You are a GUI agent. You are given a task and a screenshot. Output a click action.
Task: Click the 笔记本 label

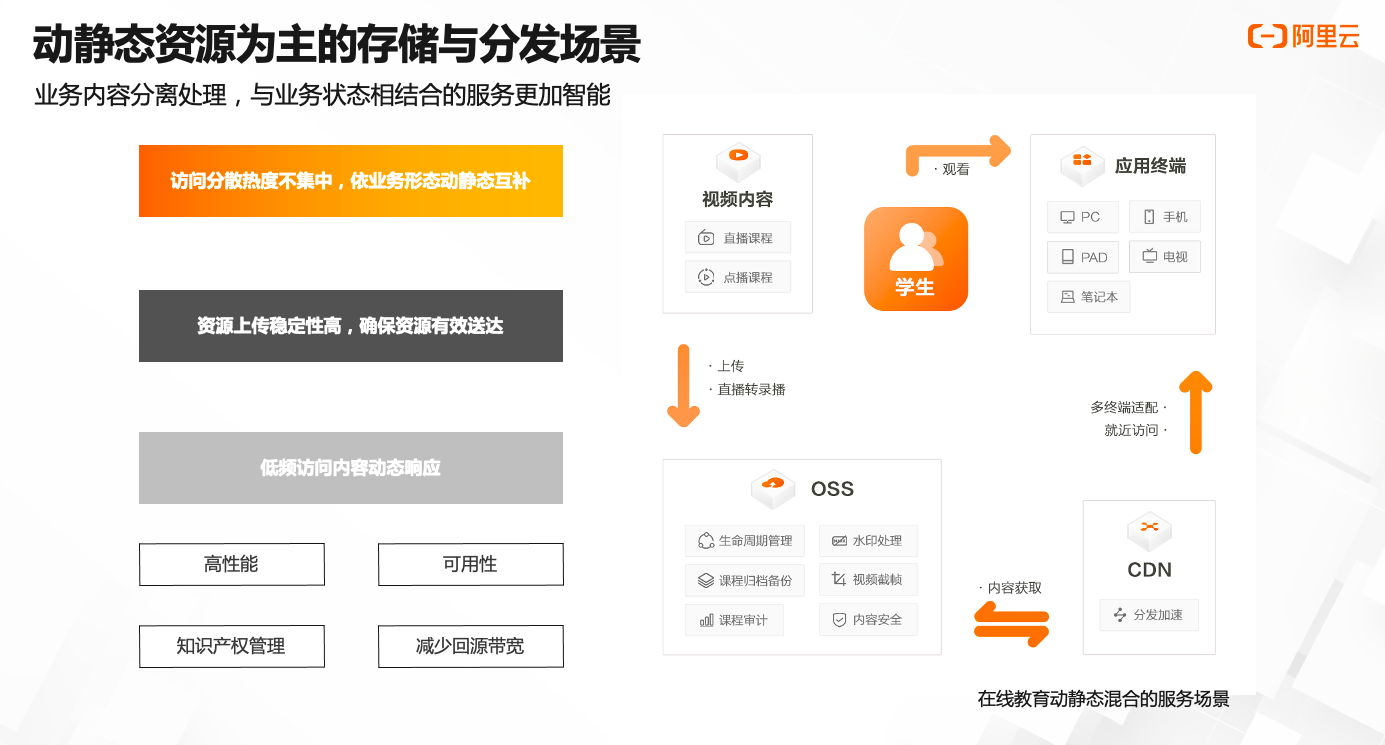click(x=1099, y=297)
